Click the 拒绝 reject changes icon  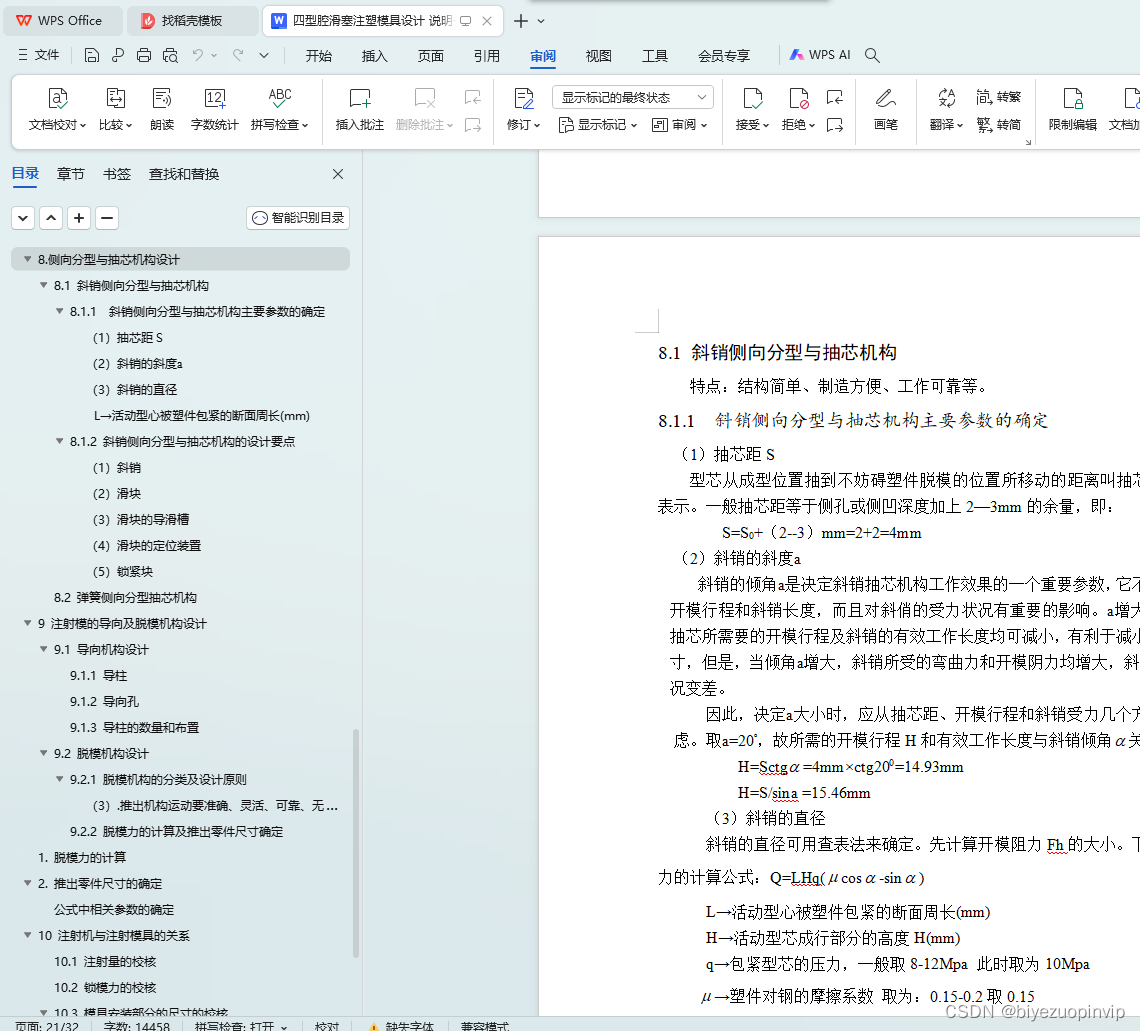pos(798,109)
